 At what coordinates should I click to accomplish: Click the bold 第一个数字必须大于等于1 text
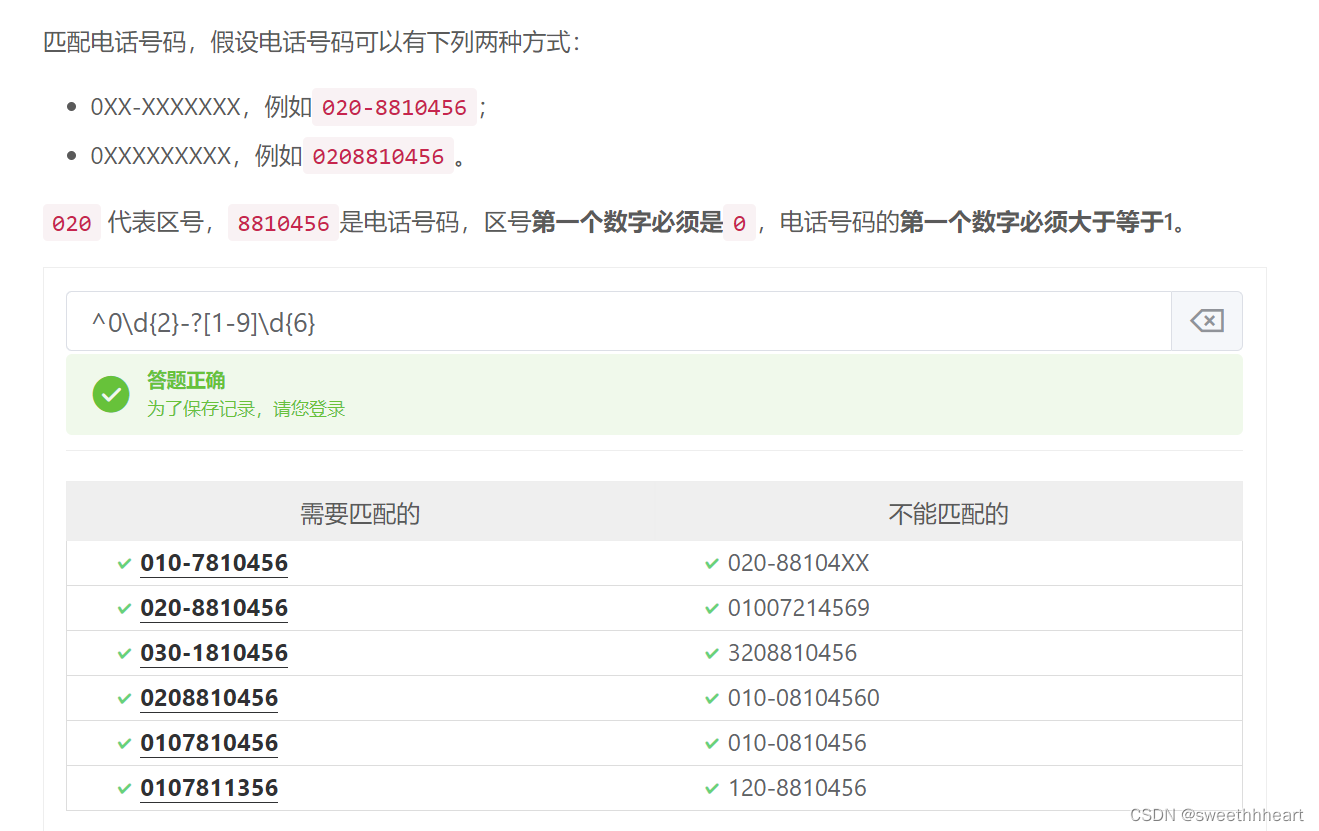pos(1036,222)
